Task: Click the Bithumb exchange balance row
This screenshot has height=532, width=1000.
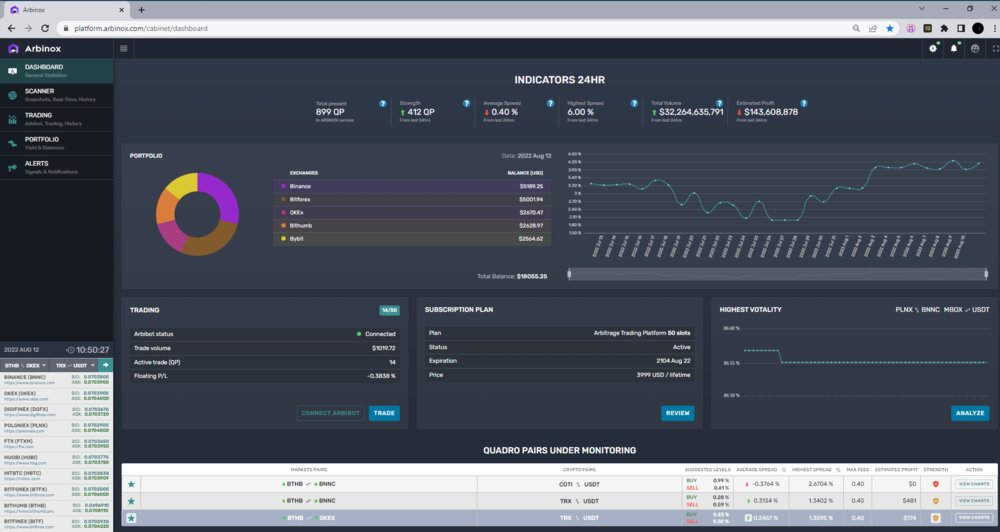Action: click(412, 226)
